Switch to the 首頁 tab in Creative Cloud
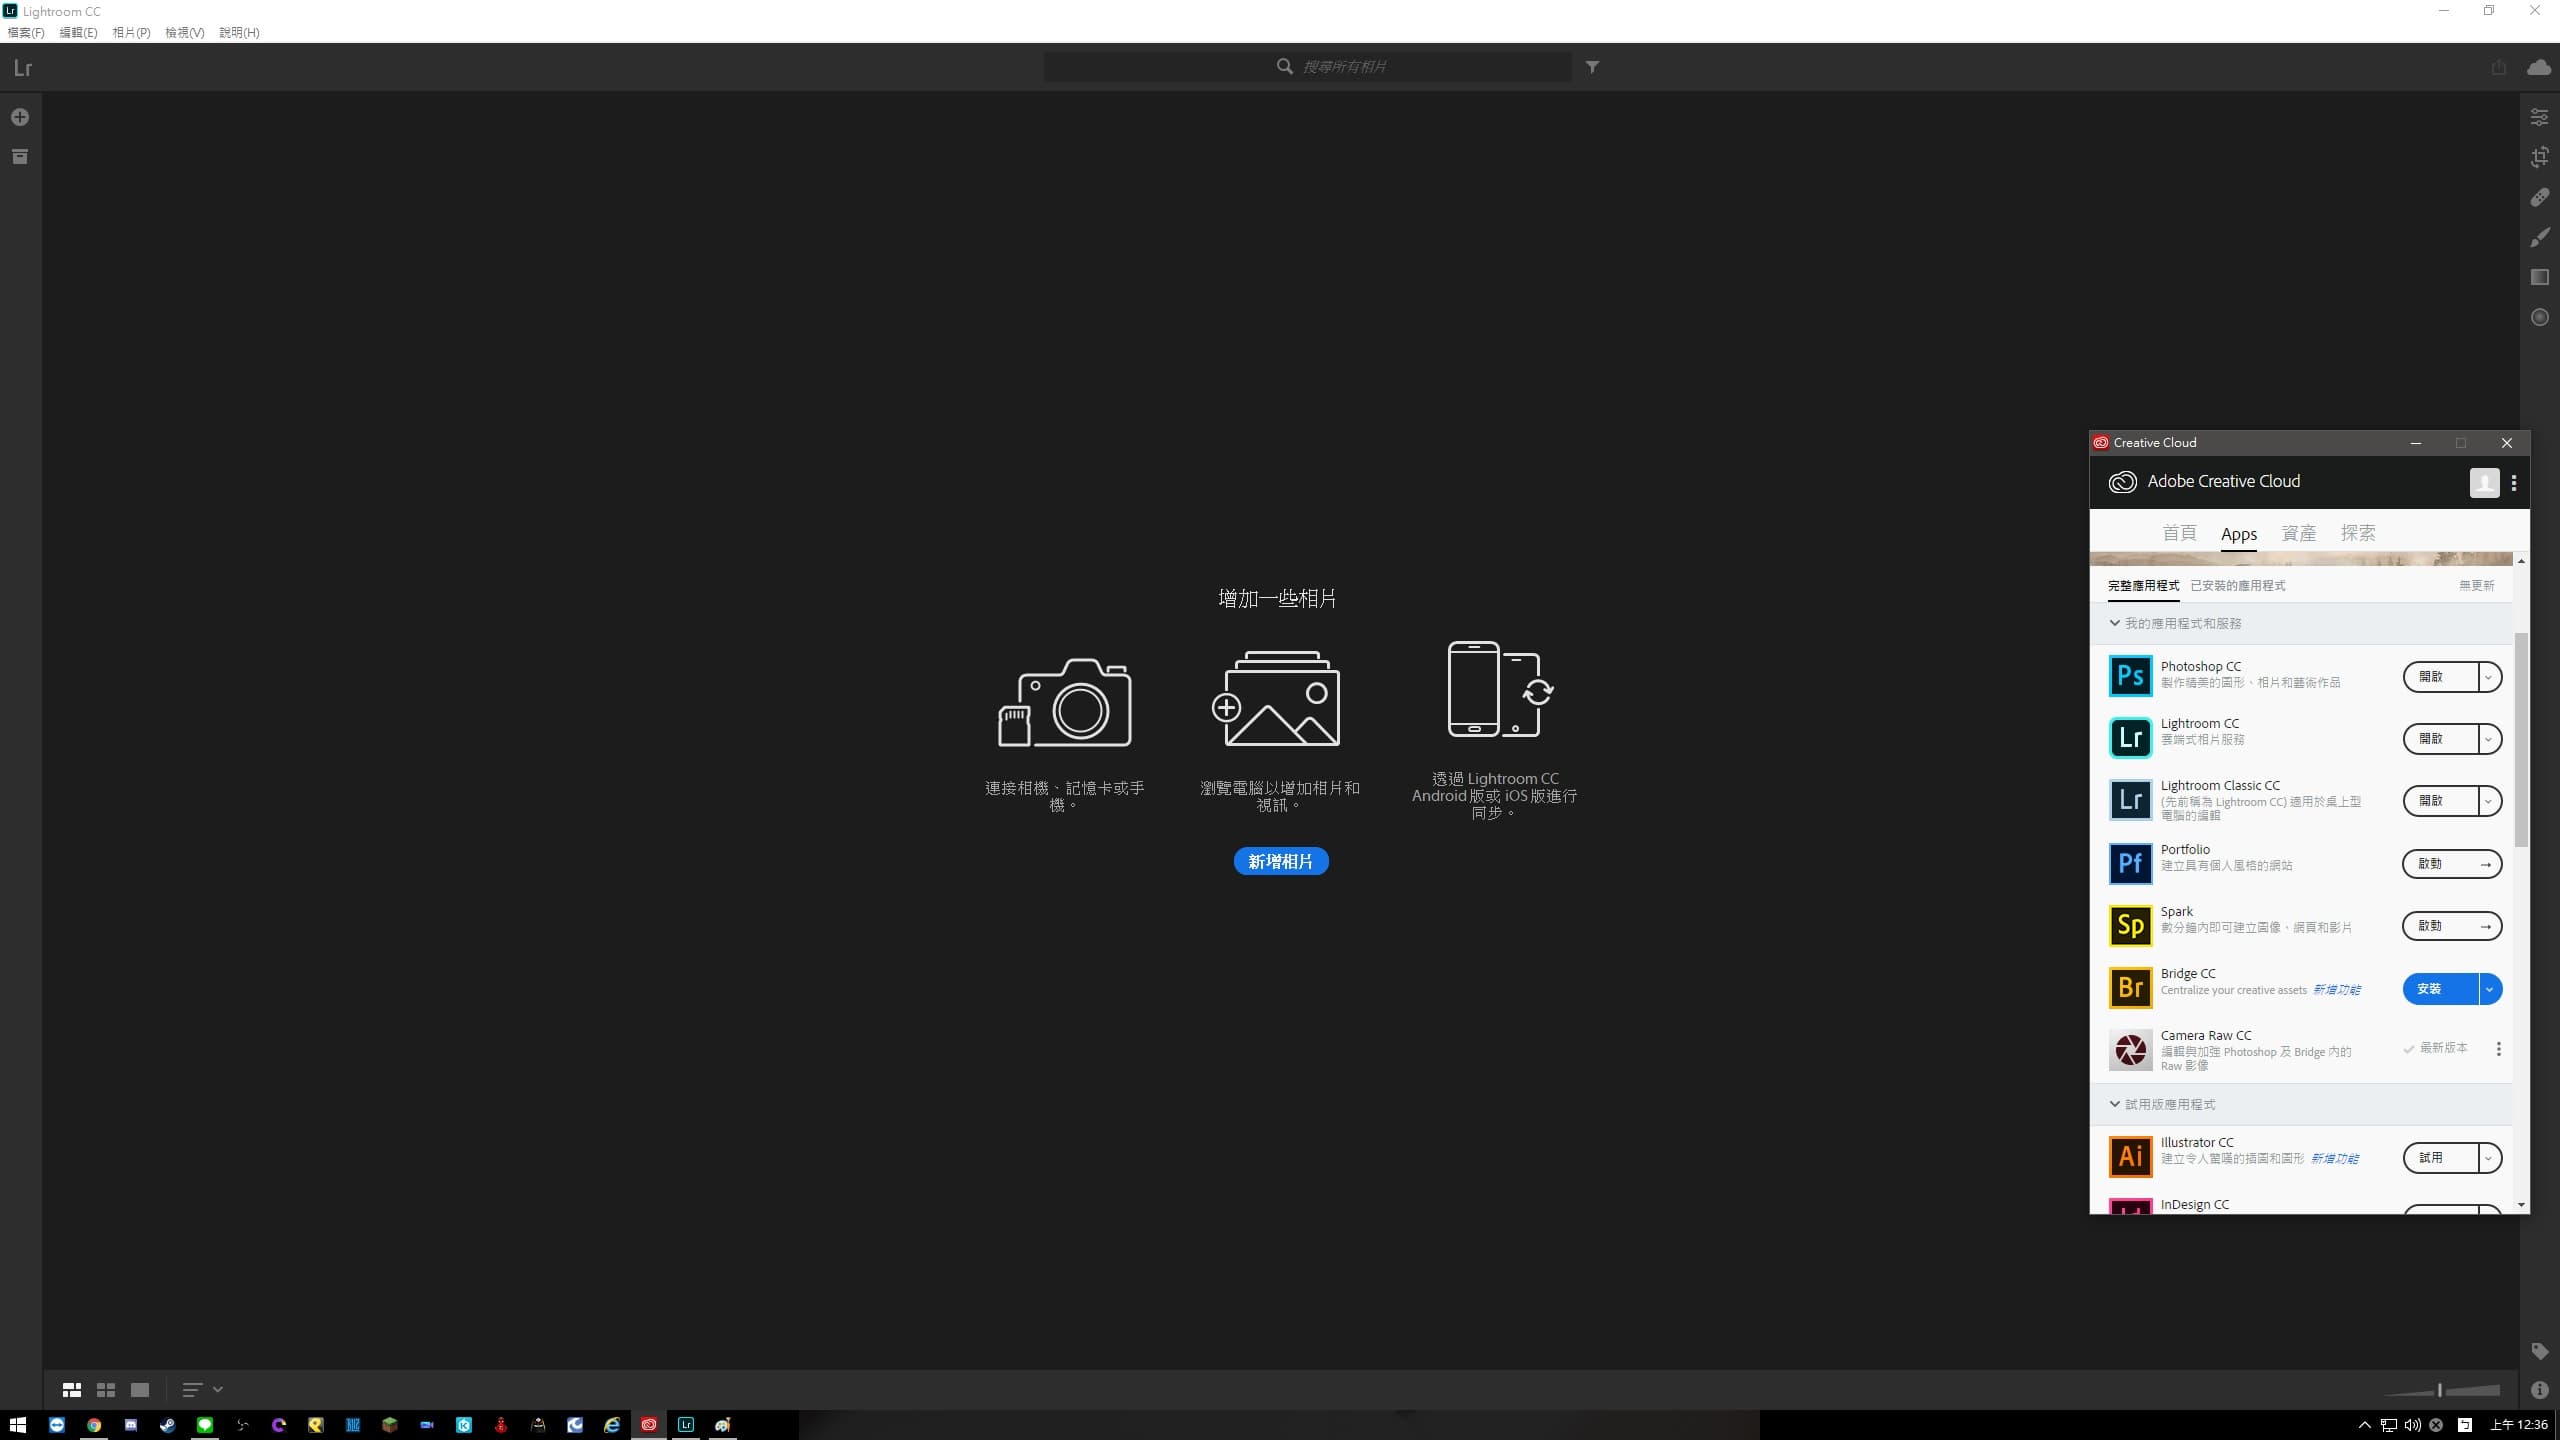The width and height of the screenshot is (2560, 1440). click(2179, 534)
